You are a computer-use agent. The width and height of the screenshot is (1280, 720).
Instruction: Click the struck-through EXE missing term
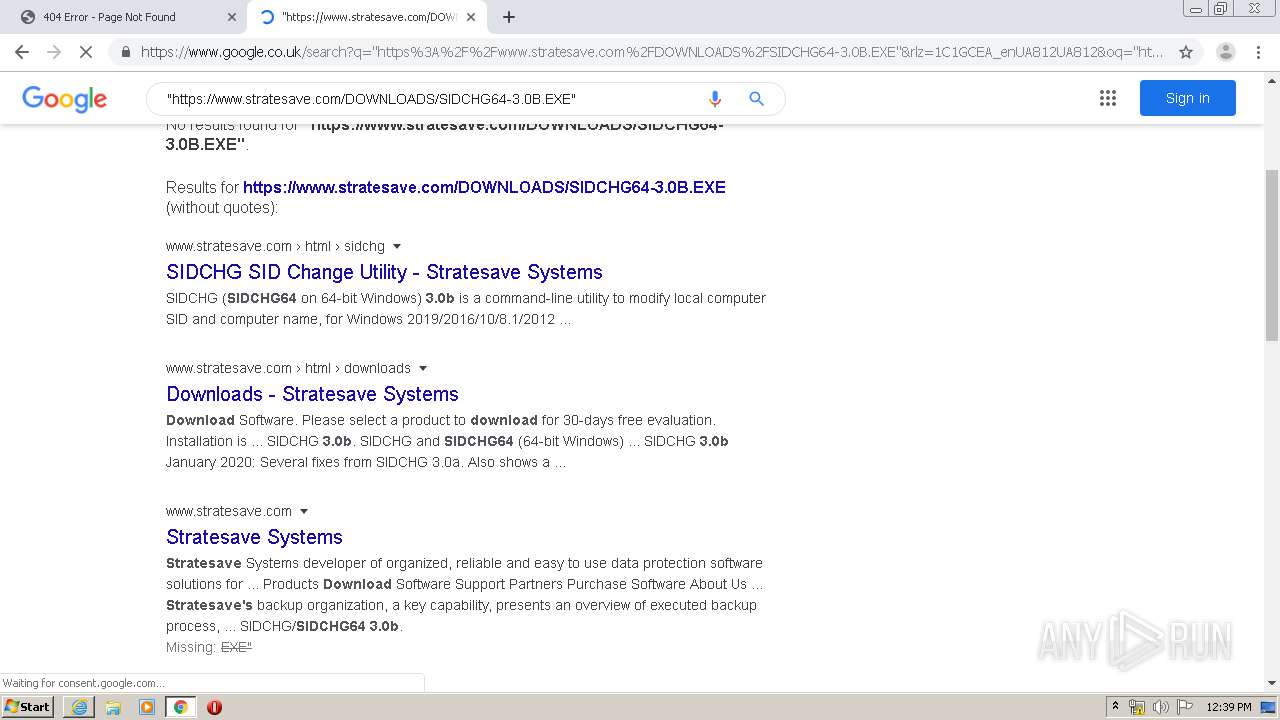click(236, 647)
